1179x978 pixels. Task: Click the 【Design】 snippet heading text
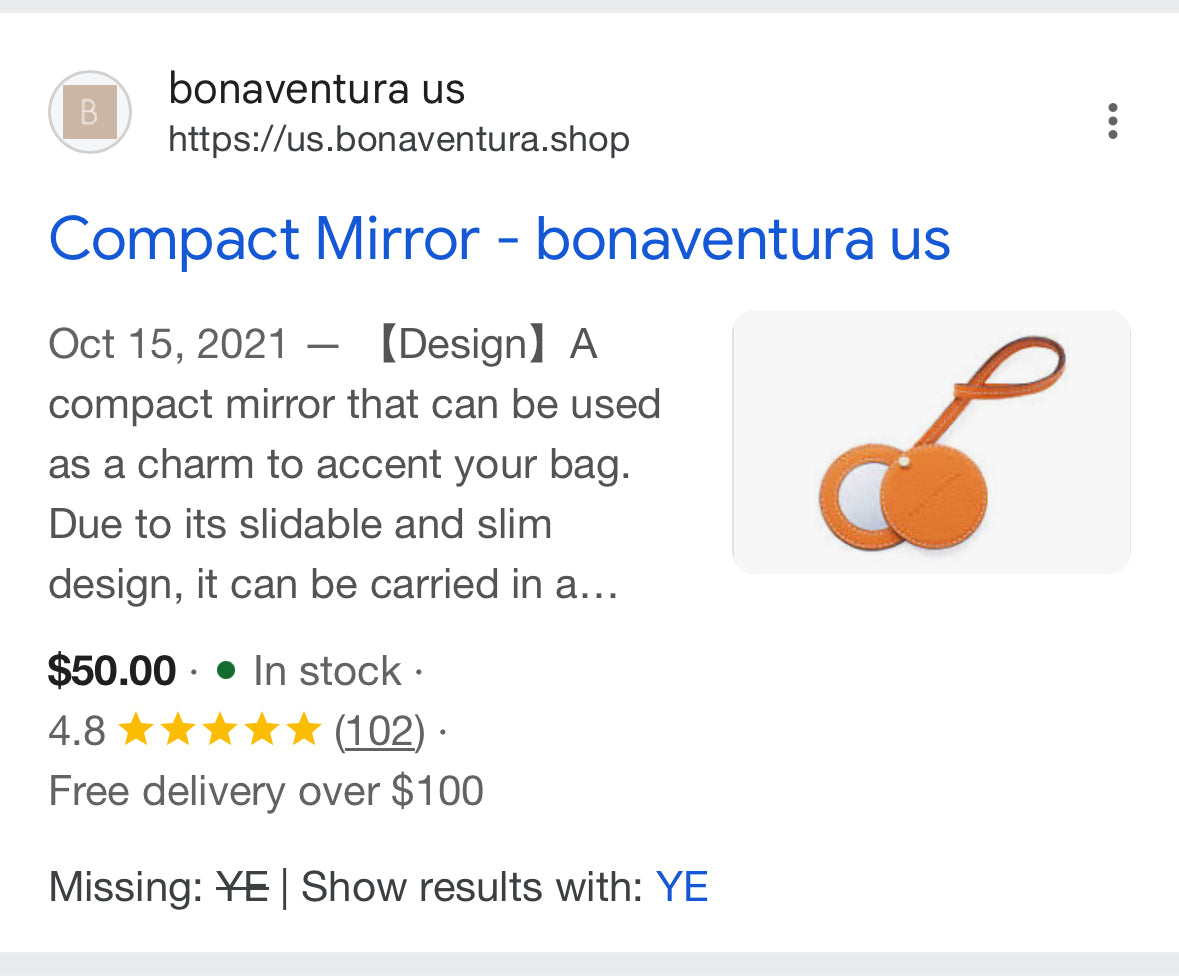click(458, 345)
